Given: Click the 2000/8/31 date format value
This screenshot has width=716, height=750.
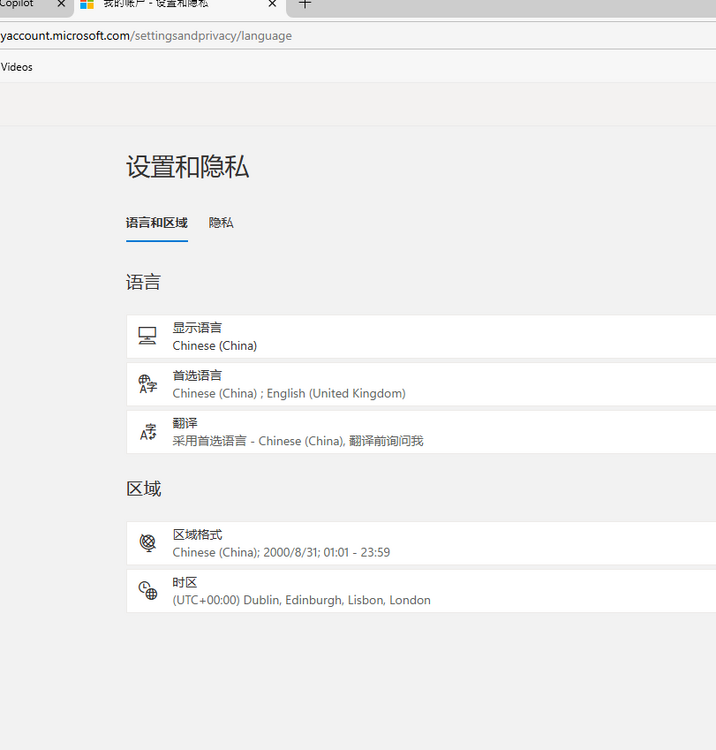Looking at the screenshot, I should [x=291, y=552].
